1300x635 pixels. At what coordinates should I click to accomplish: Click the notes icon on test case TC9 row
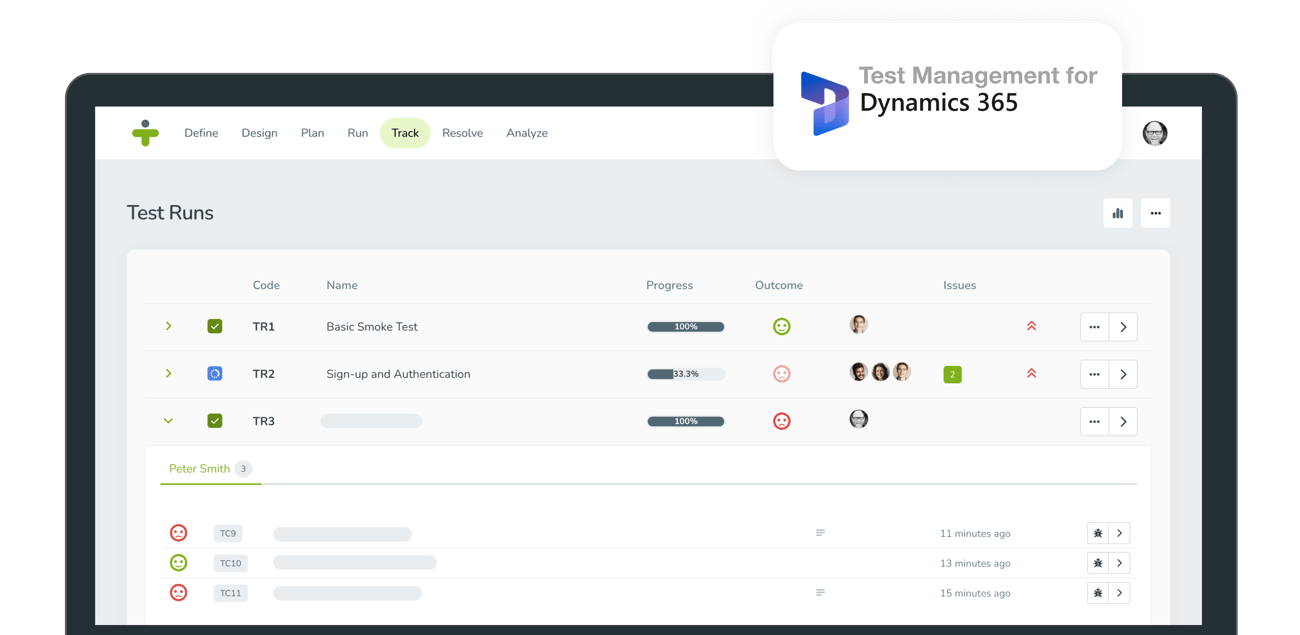pos(820,533)
